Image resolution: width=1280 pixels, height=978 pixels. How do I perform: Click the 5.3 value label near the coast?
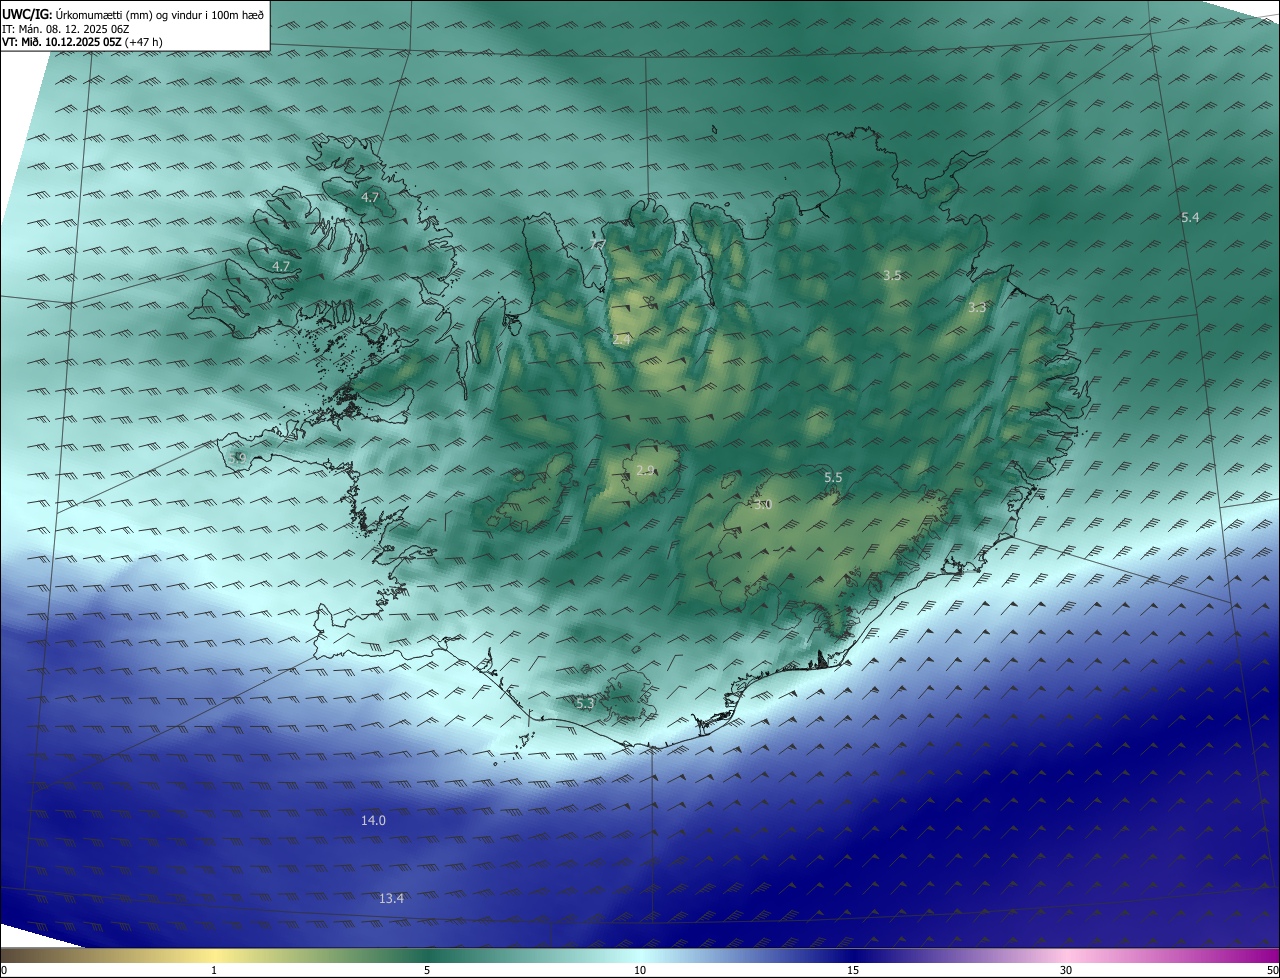[x=585, y=704]
